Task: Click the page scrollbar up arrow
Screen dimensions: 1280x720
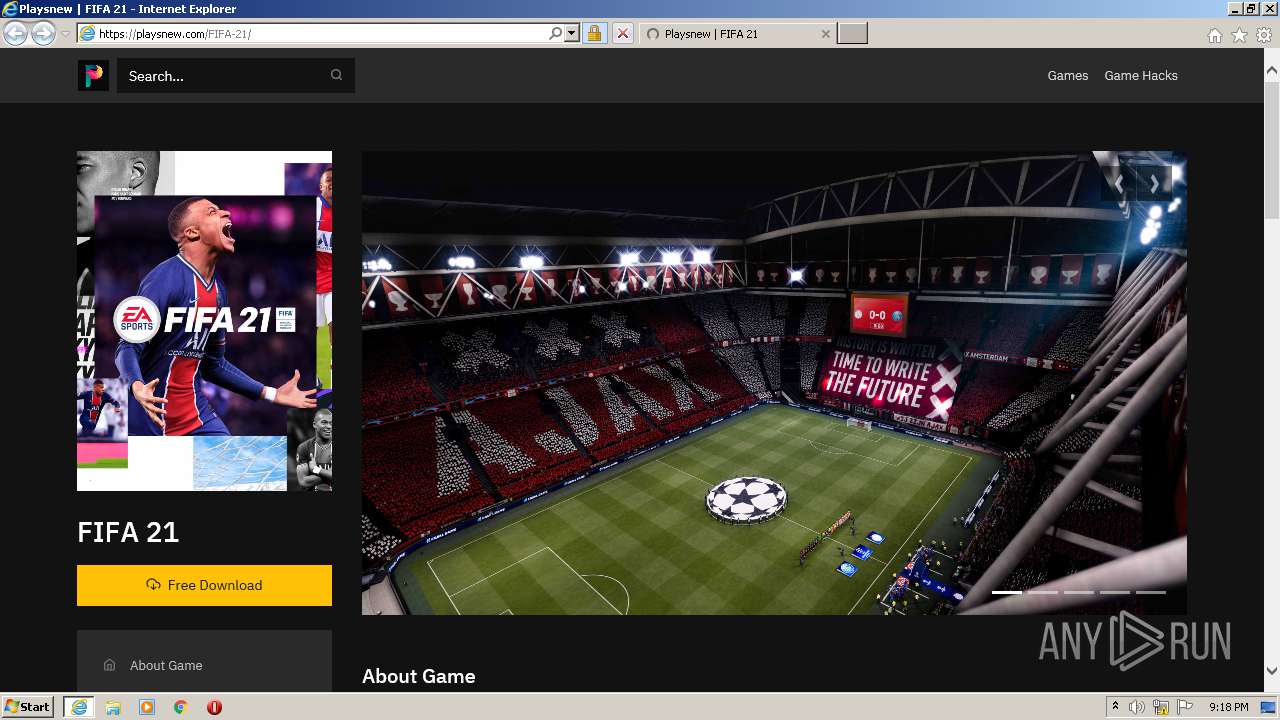Action: pos(1272,71)
